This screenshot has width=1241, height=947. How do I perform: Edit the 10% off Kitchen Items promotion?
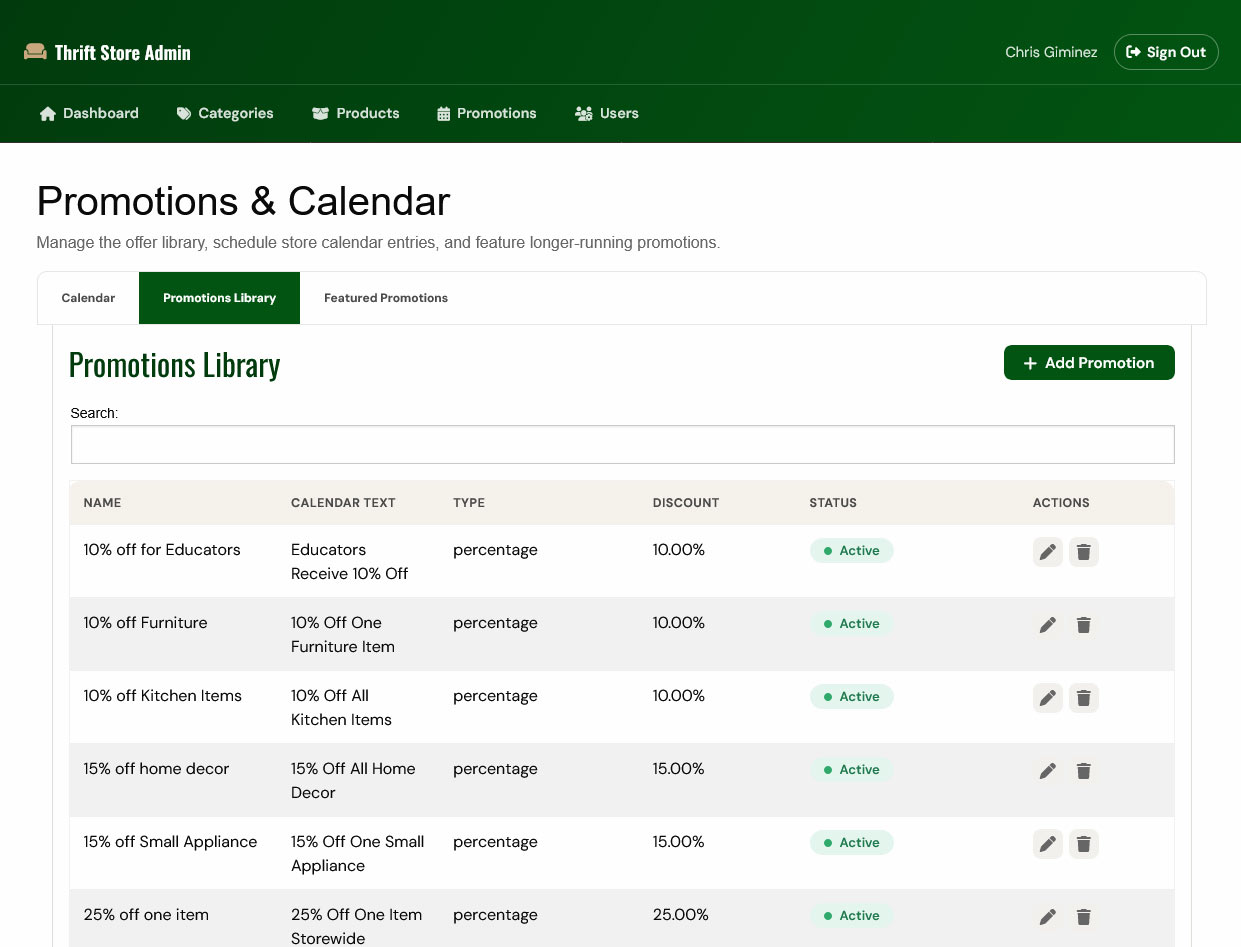(x=1048, y=698)
